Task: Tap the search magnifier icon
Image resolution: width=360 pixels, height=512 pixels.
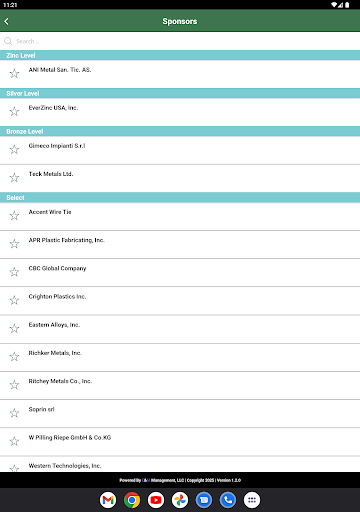Action: 8,41
